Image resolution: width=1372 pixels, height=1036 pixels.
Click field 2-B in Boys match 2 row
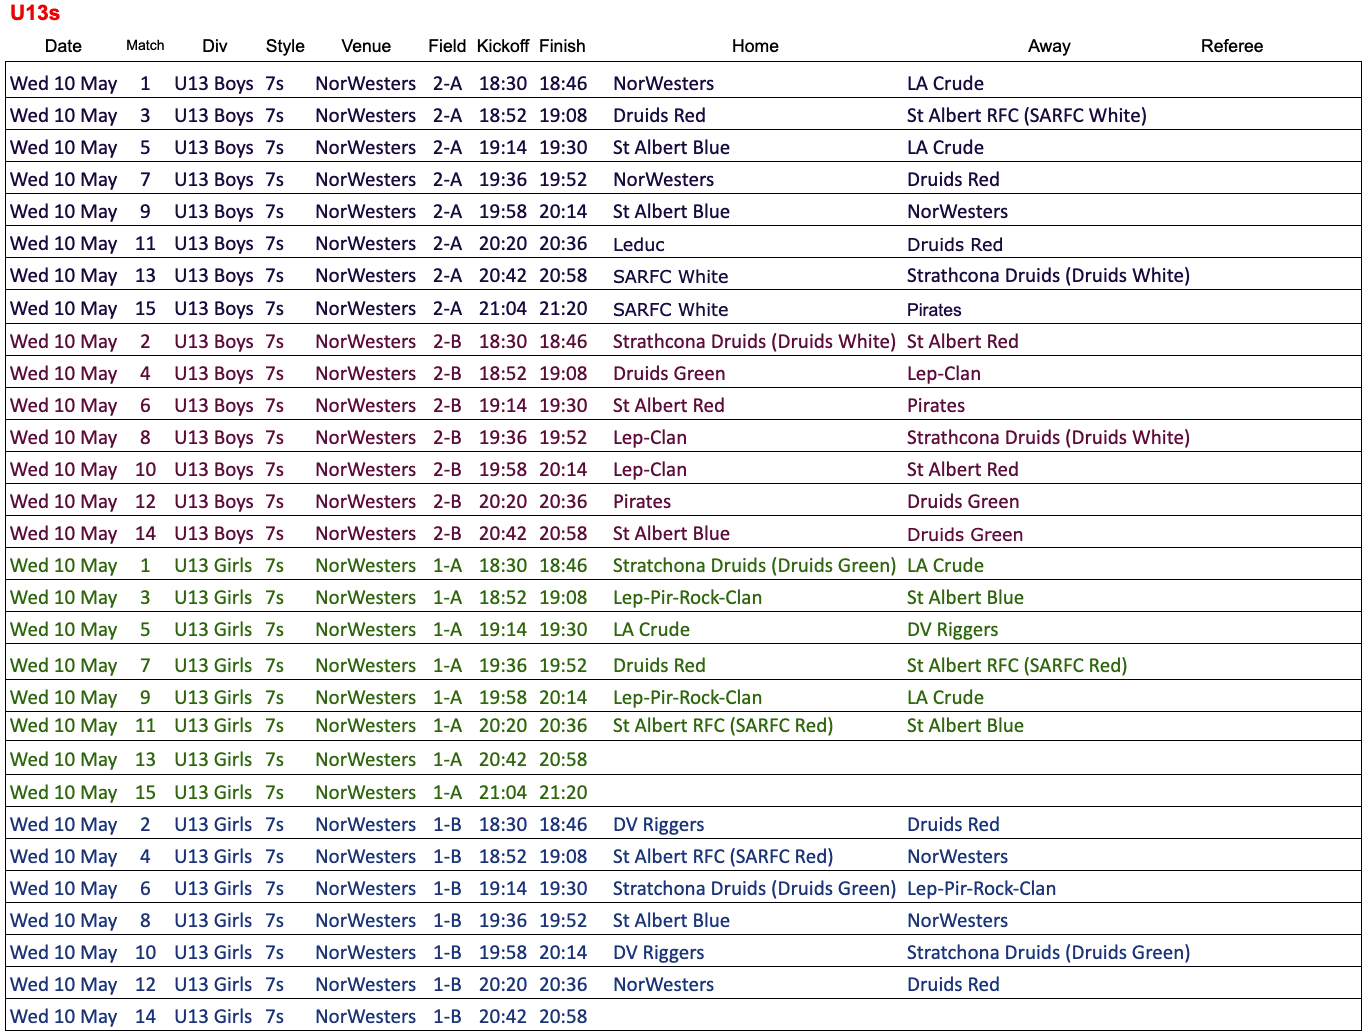[447, 342]
